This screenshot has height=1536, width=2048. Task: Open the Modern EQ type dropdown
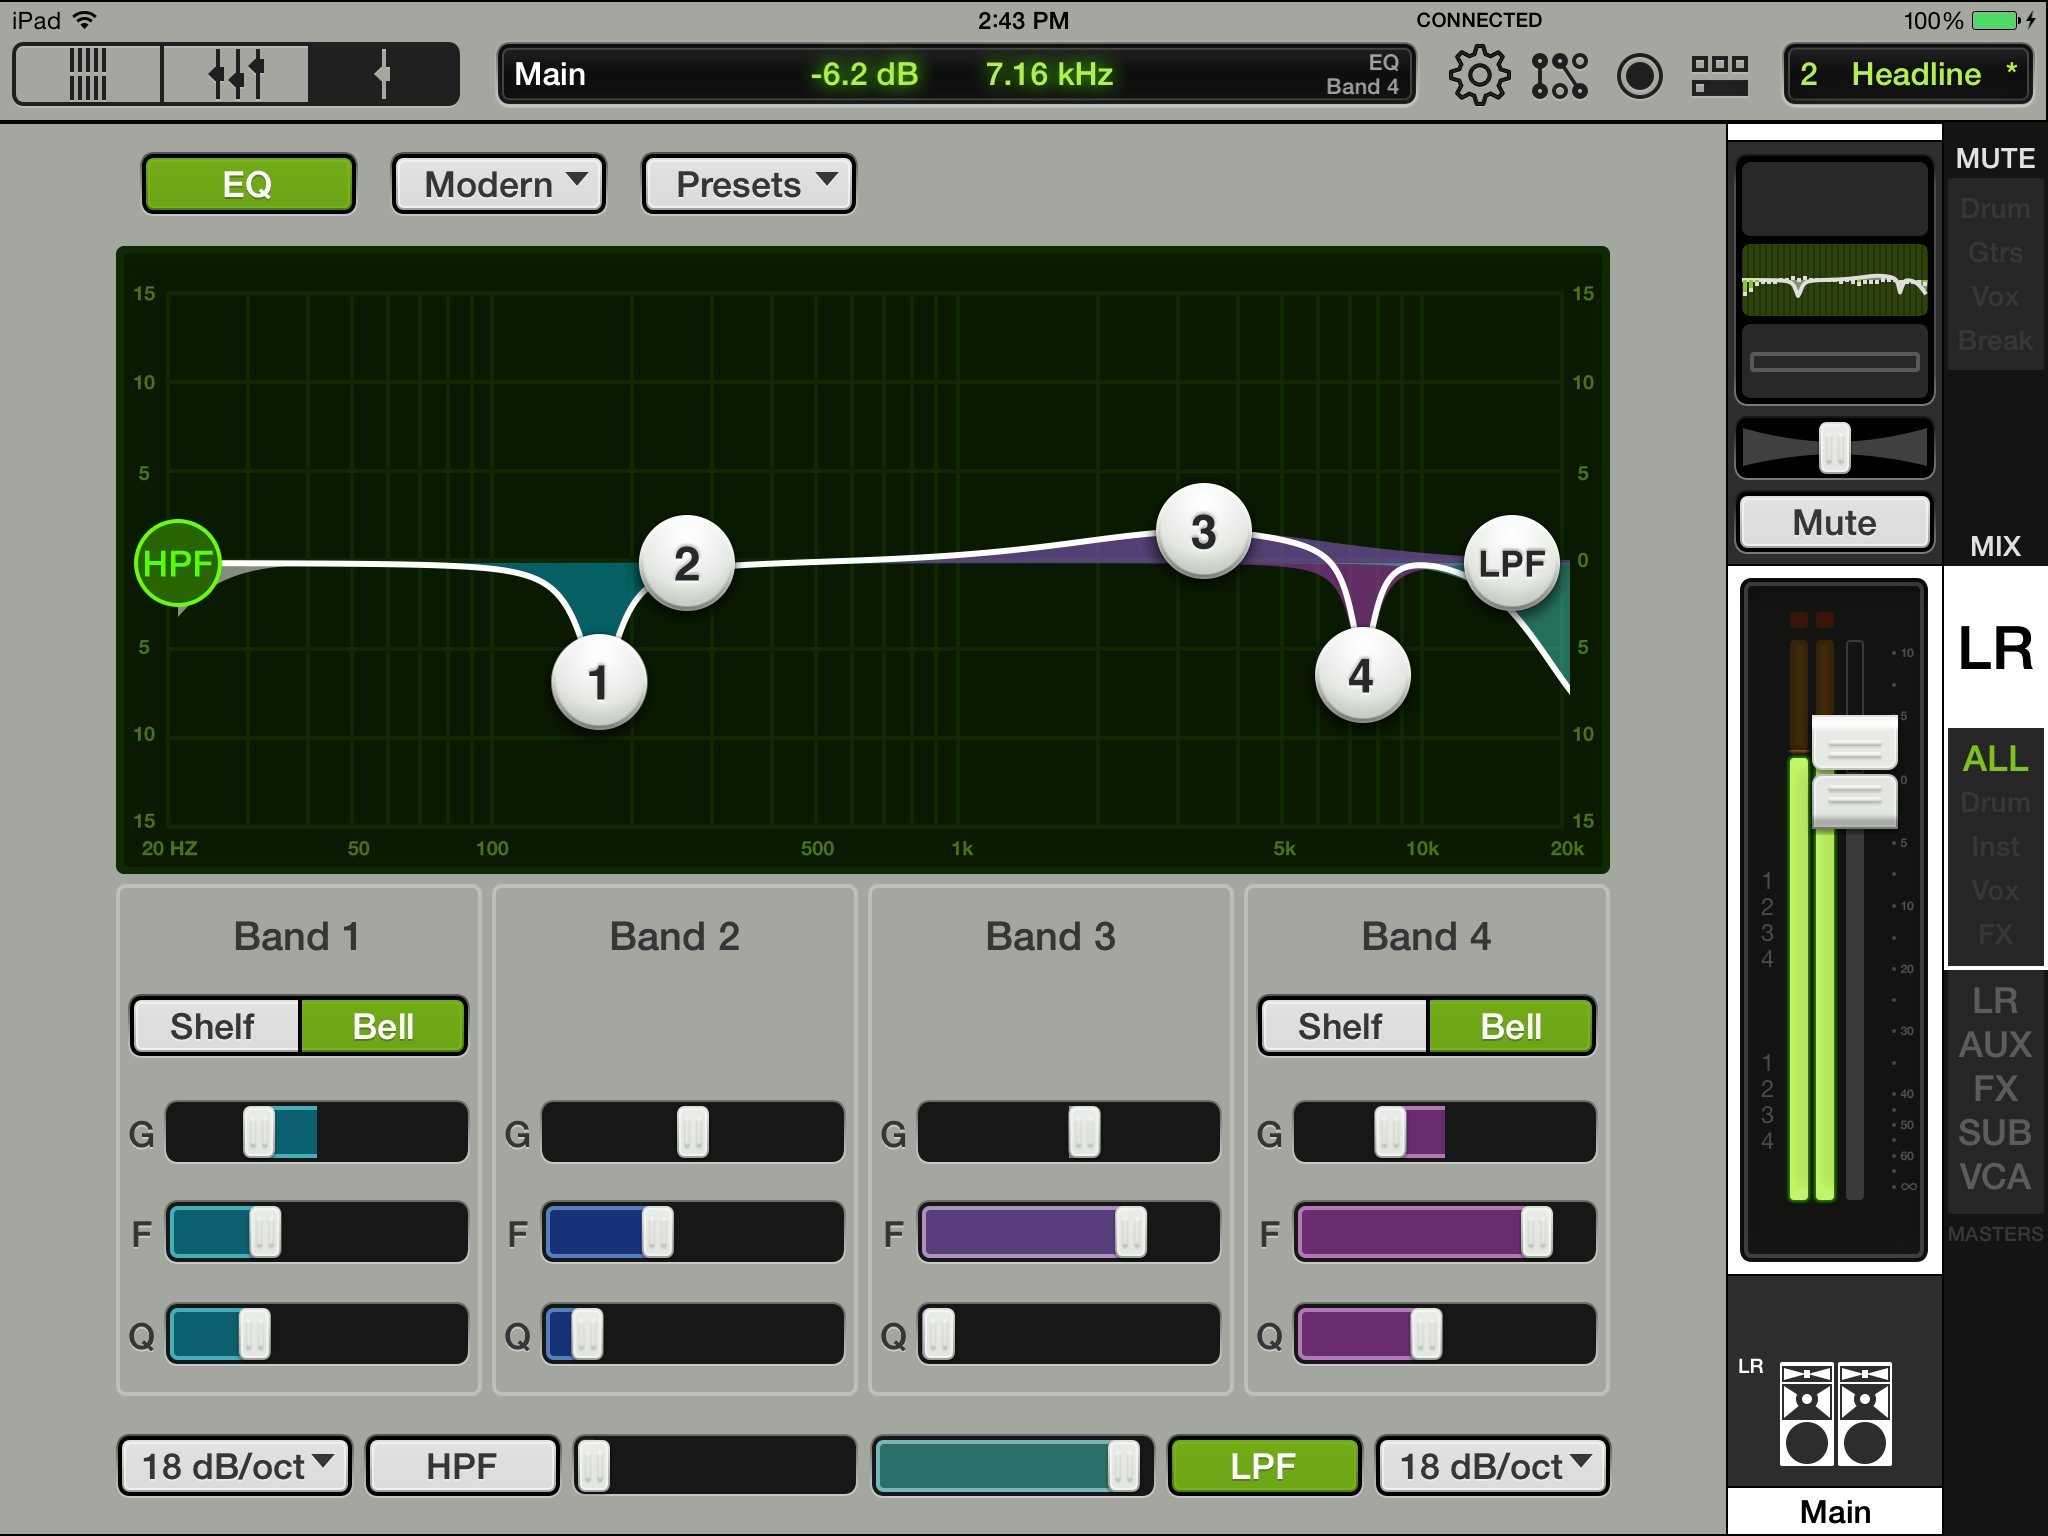(x=498, y=184)
